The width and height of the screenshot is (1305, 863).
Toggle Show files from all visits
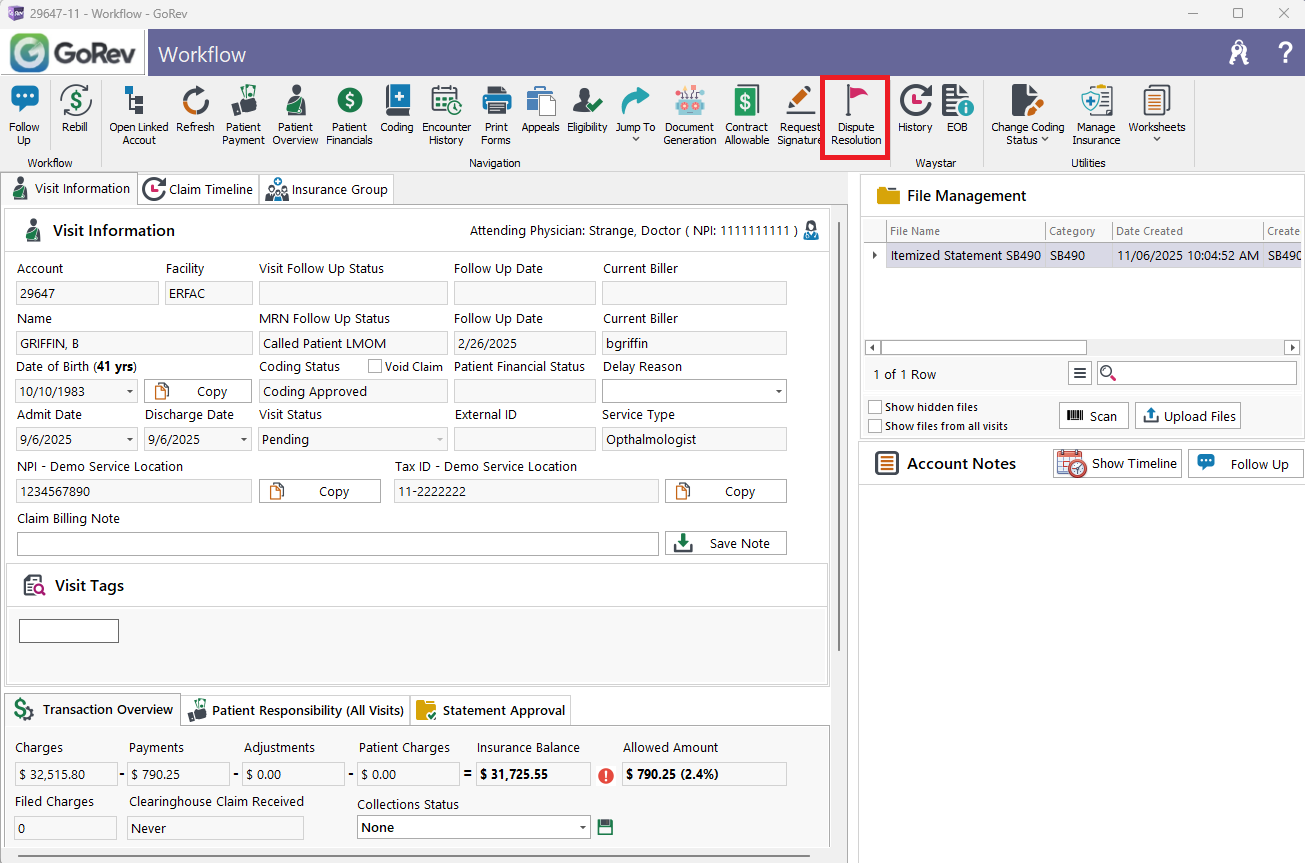click(876, 426)
